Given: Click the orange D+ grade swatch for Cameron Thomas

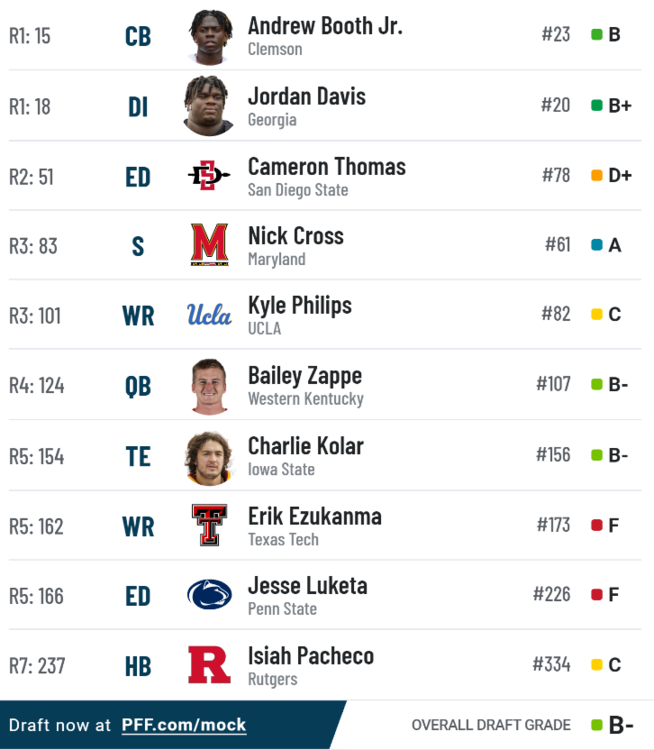Looking at the screenshot, I should point(597,175).
